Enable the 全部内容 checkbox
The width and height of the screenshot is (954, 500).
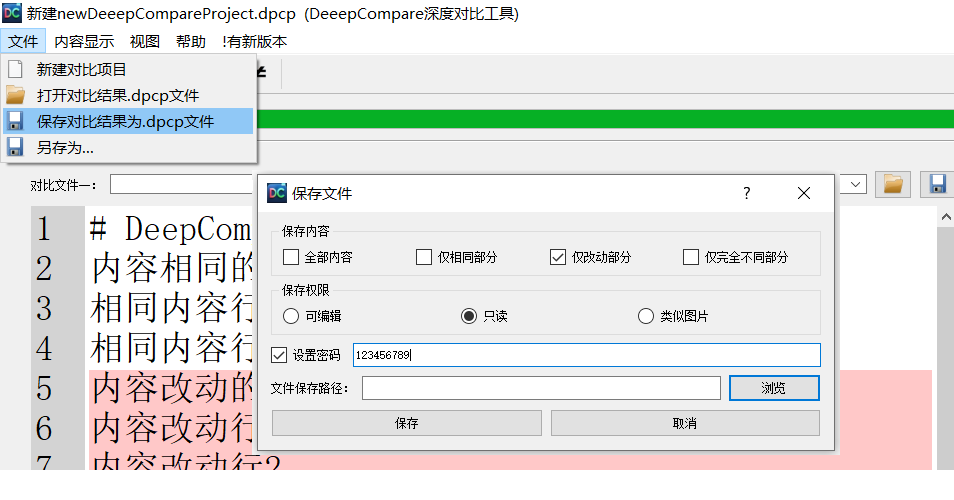click(291, 257)
